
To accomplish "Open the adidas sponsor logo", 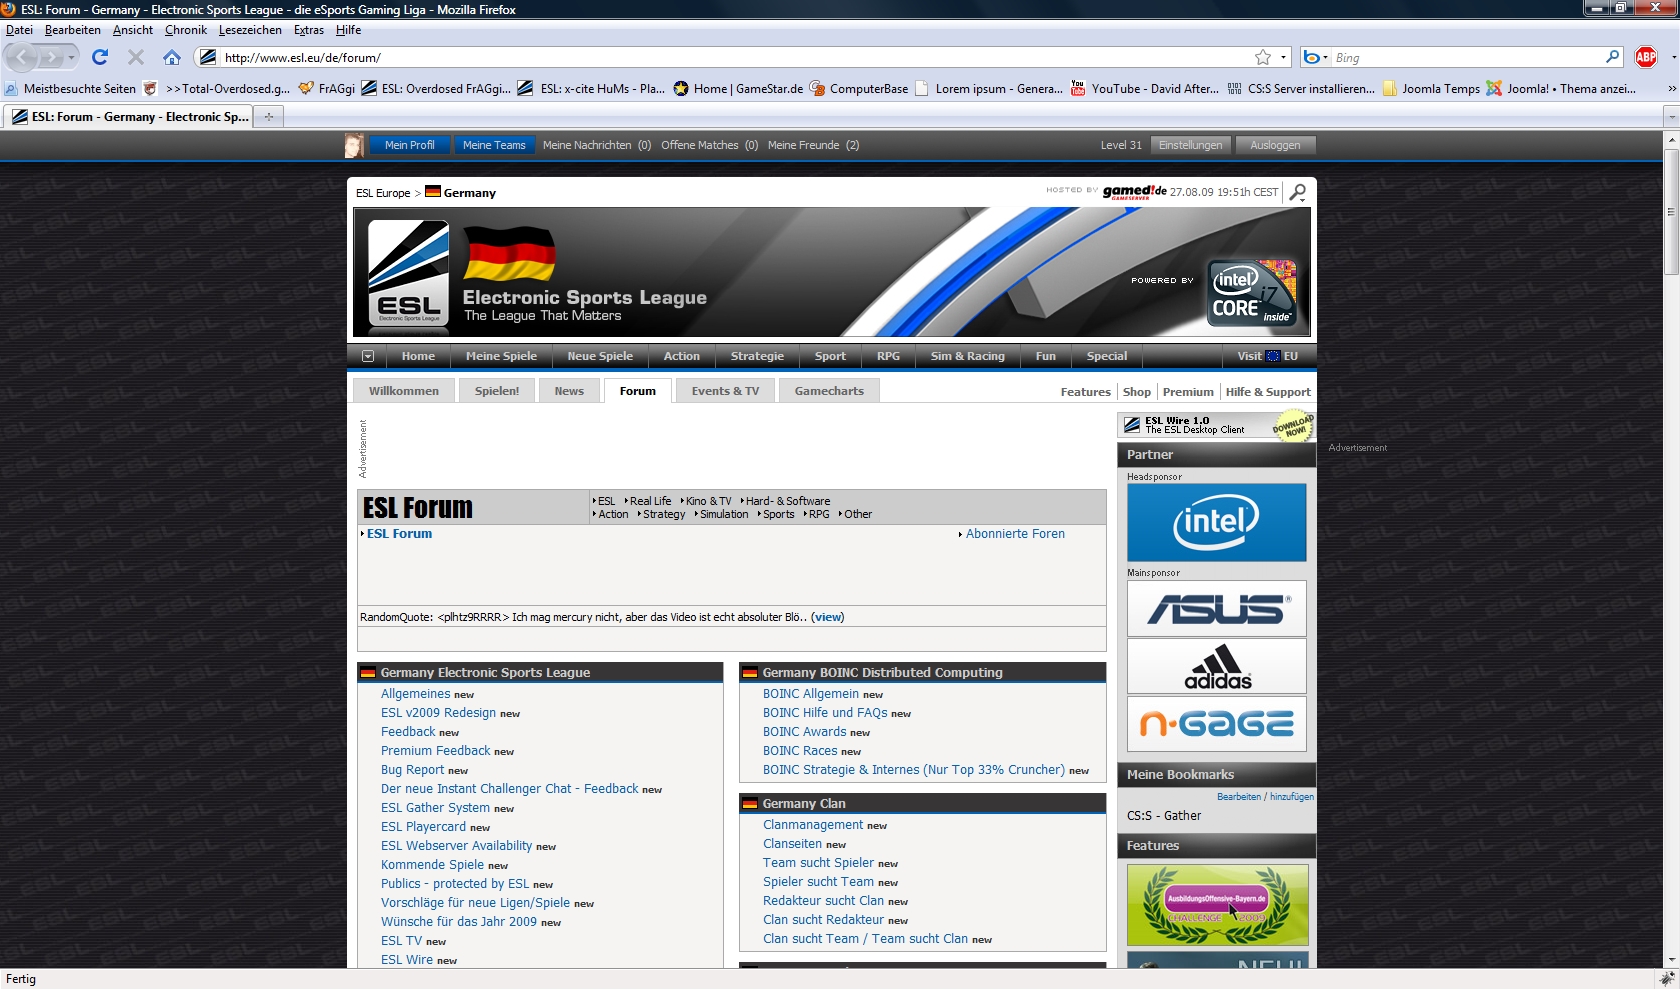I will tap(1216, 666).
